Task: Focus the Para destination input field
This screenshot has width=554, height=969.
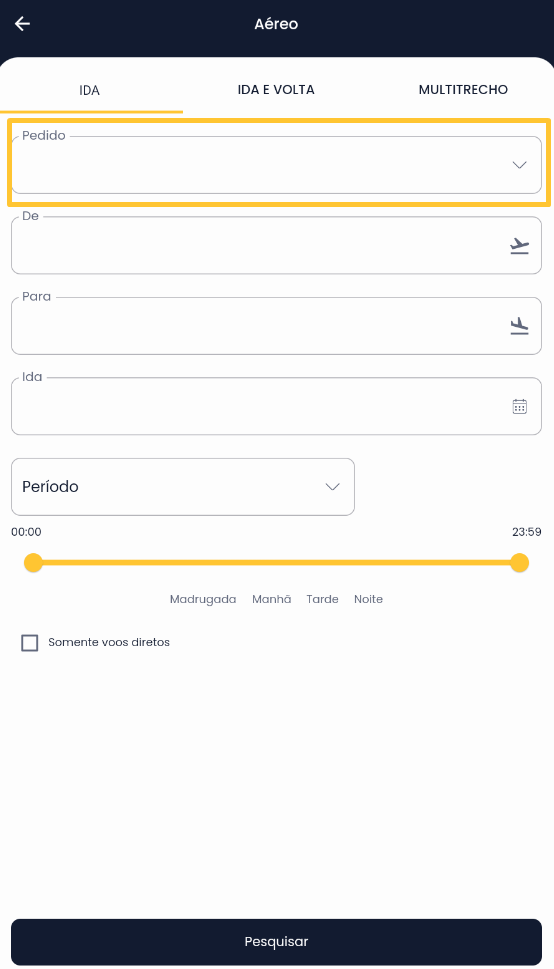Action: click(276, 326)
